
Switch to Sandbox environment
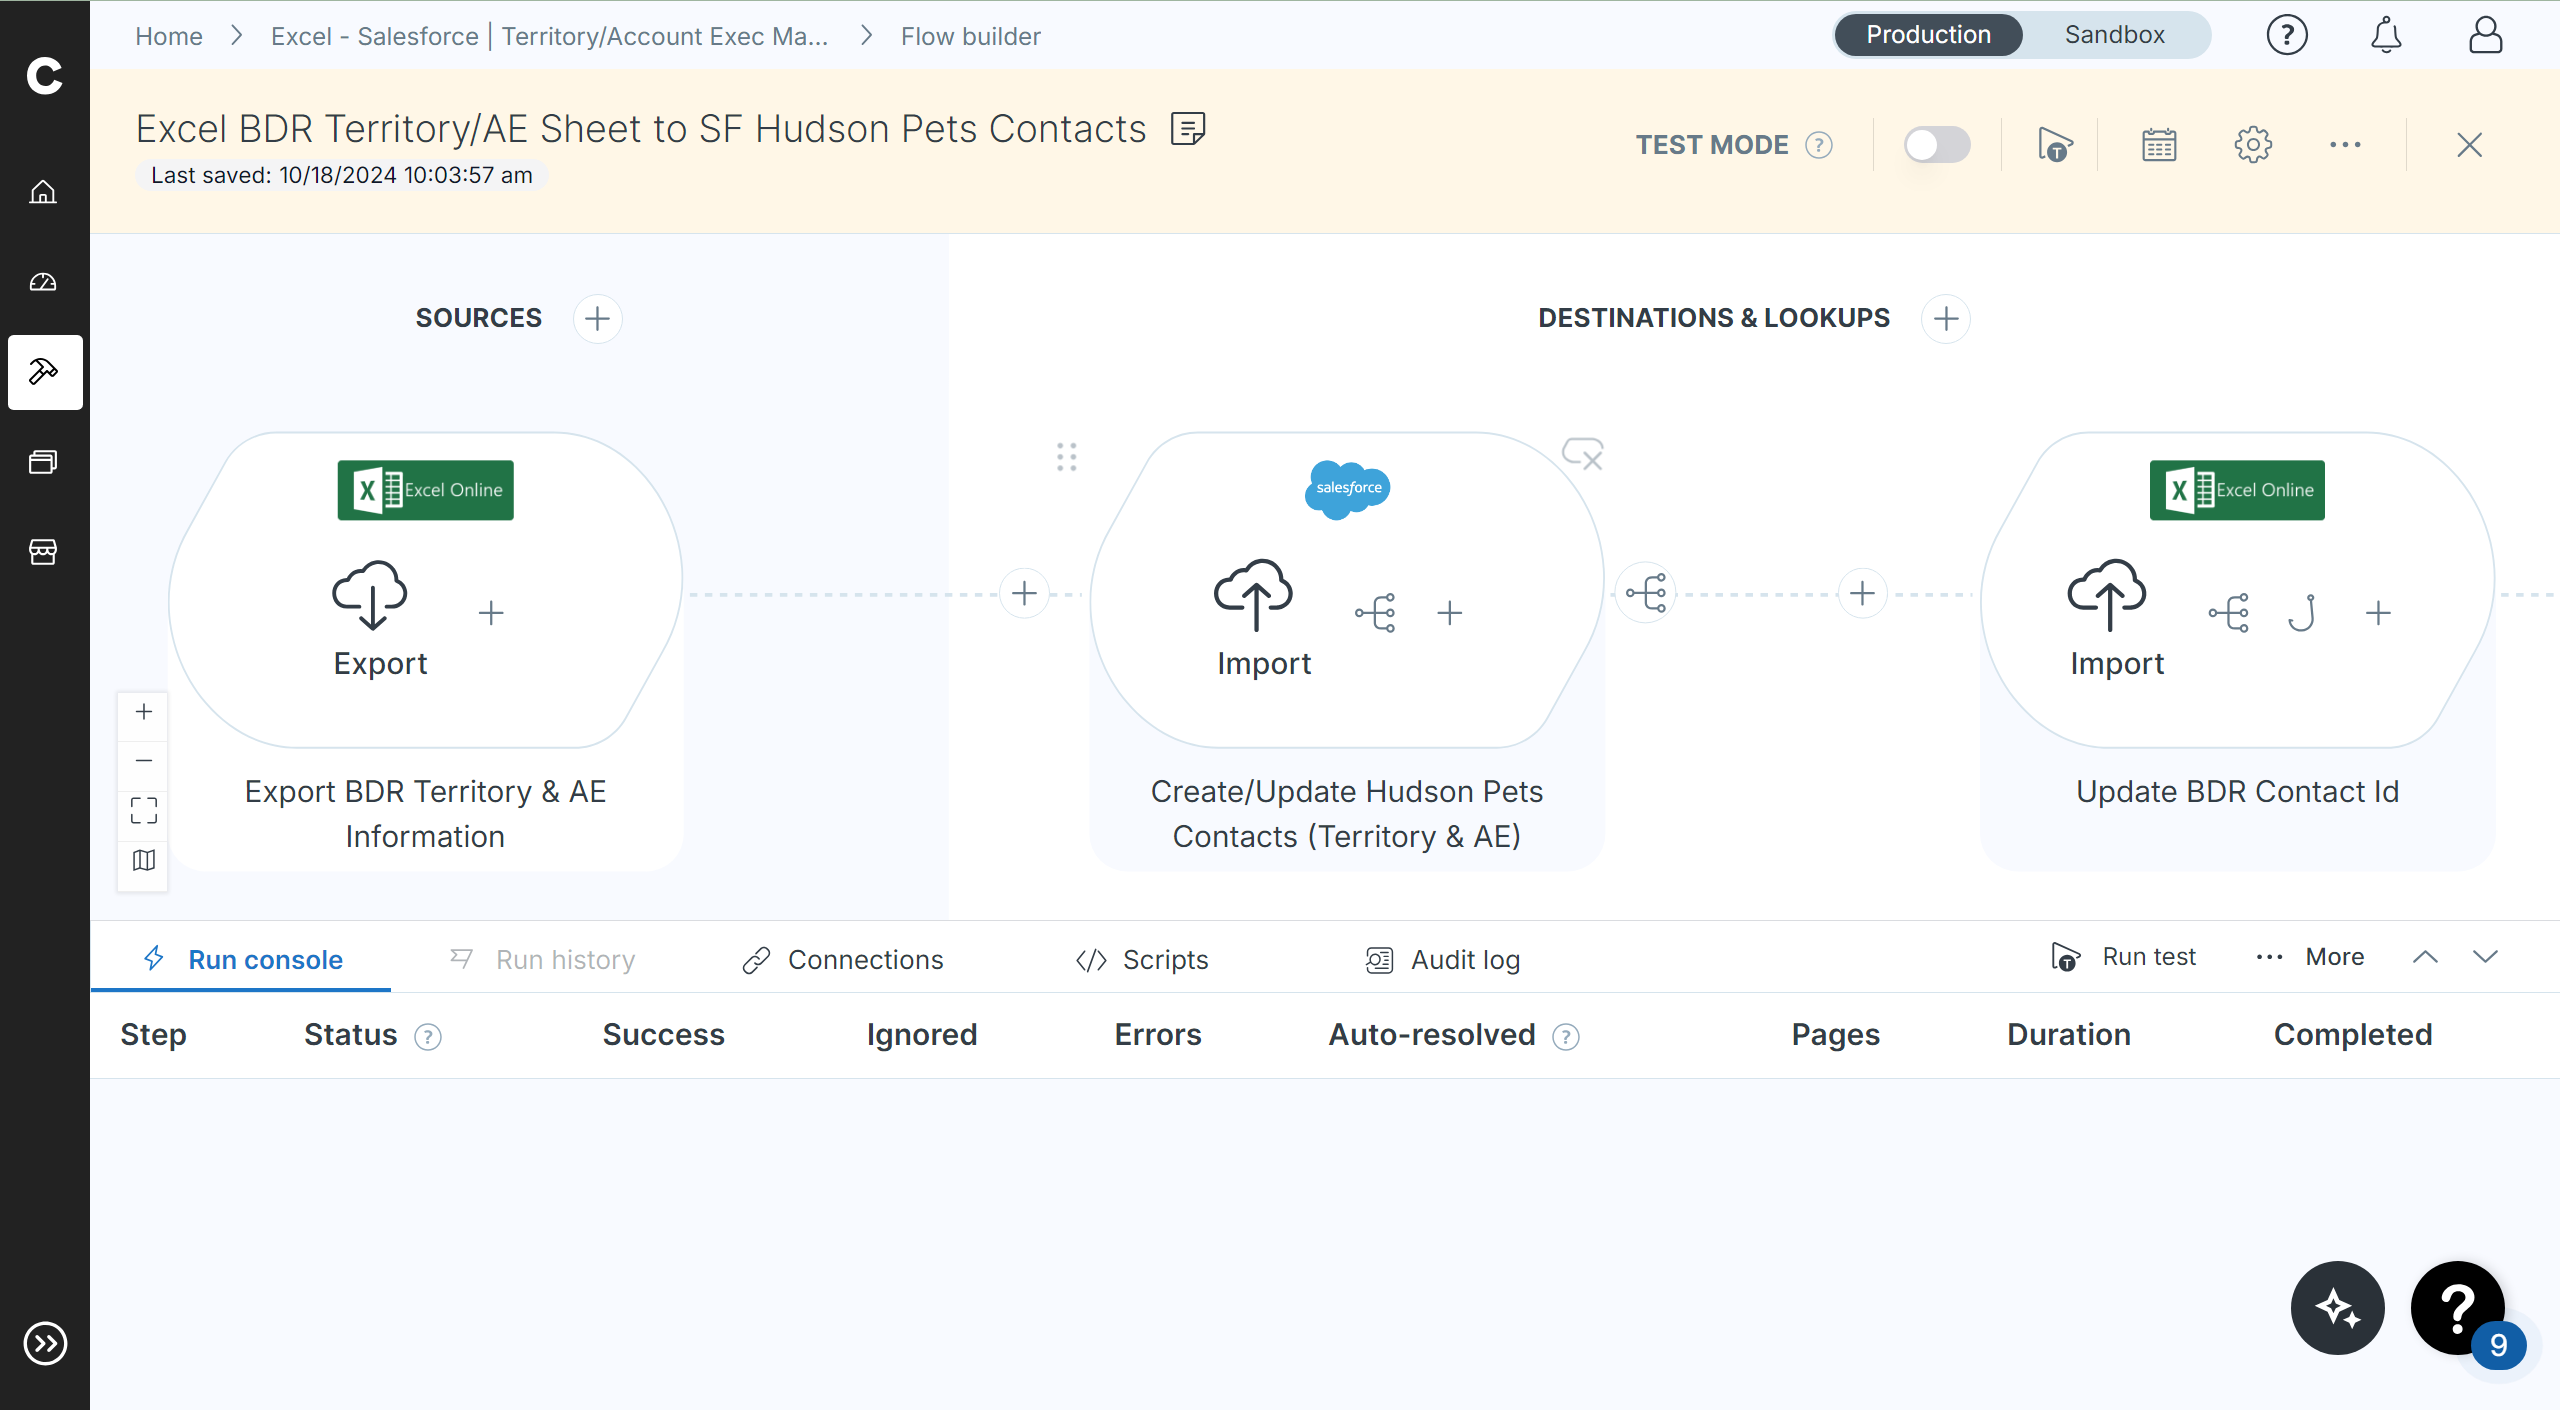pyautogui.click(x=2114, y=35)
